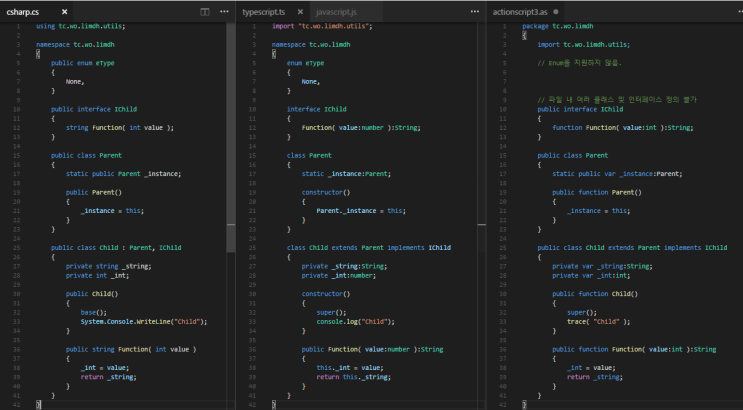This screenshot has width=743, height=410.
Task: Click line number 36 in the actionscript3.as gutter
Action: 502,349
